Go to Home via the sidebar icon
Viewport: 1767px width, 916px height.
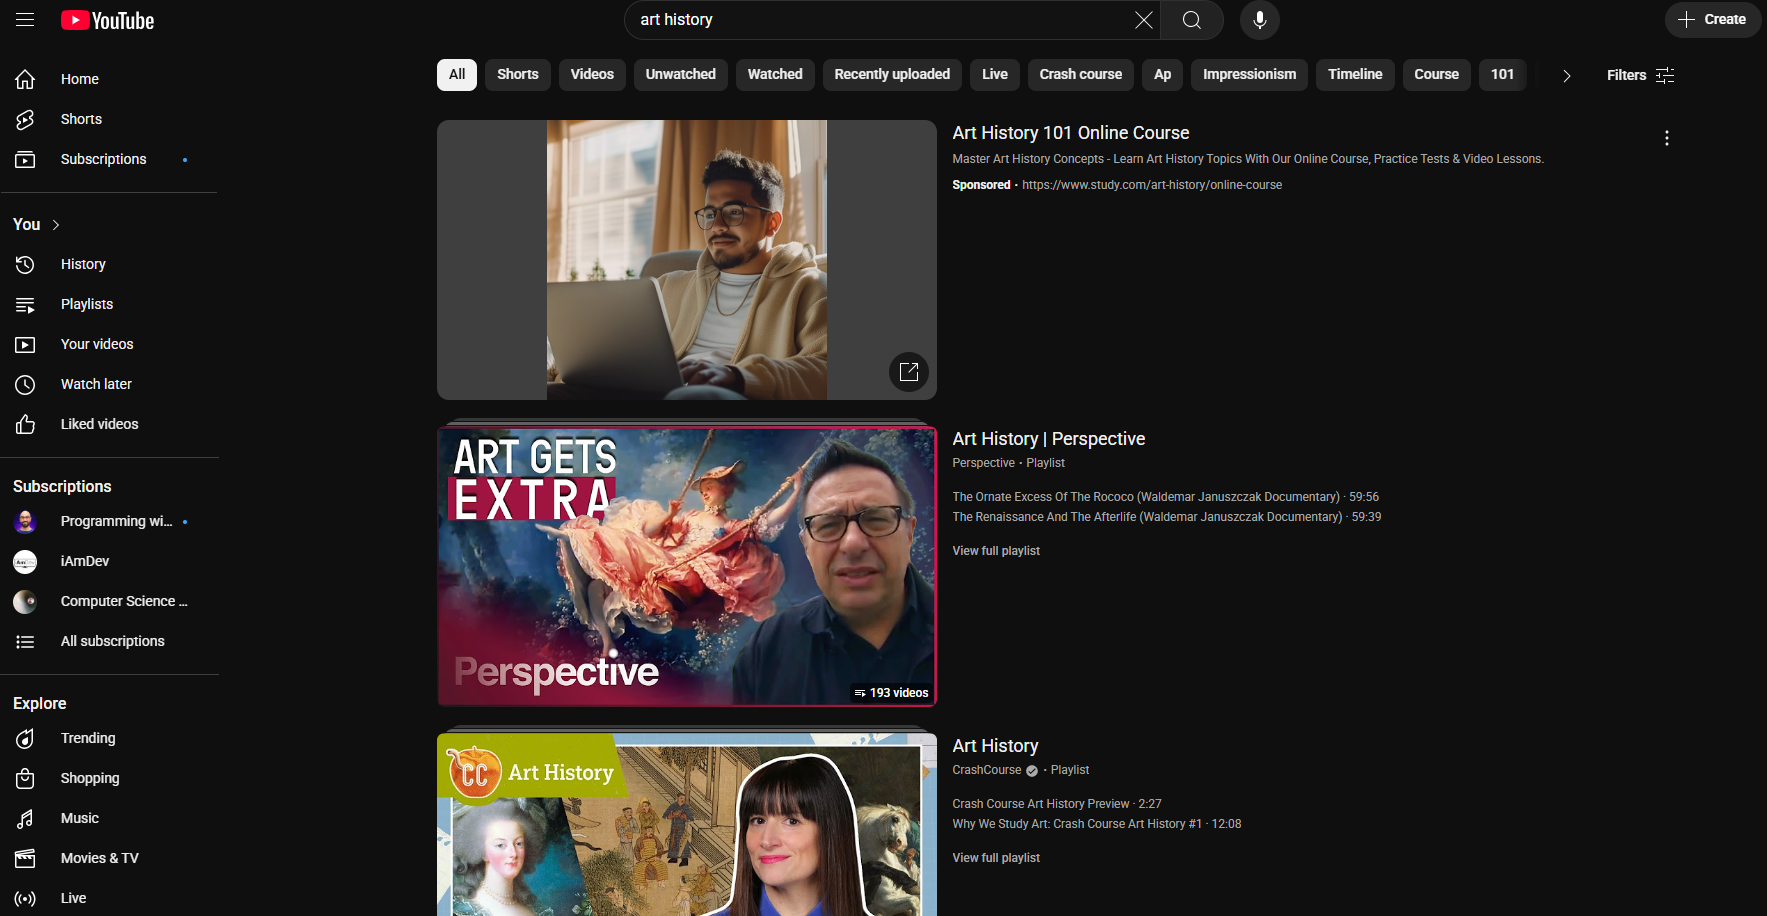[24, 79]
